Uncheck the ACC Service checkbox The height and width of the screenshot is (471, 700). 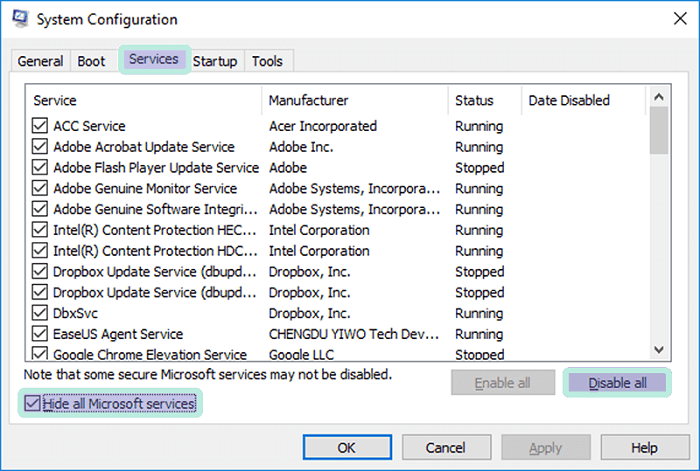point(40,126)
